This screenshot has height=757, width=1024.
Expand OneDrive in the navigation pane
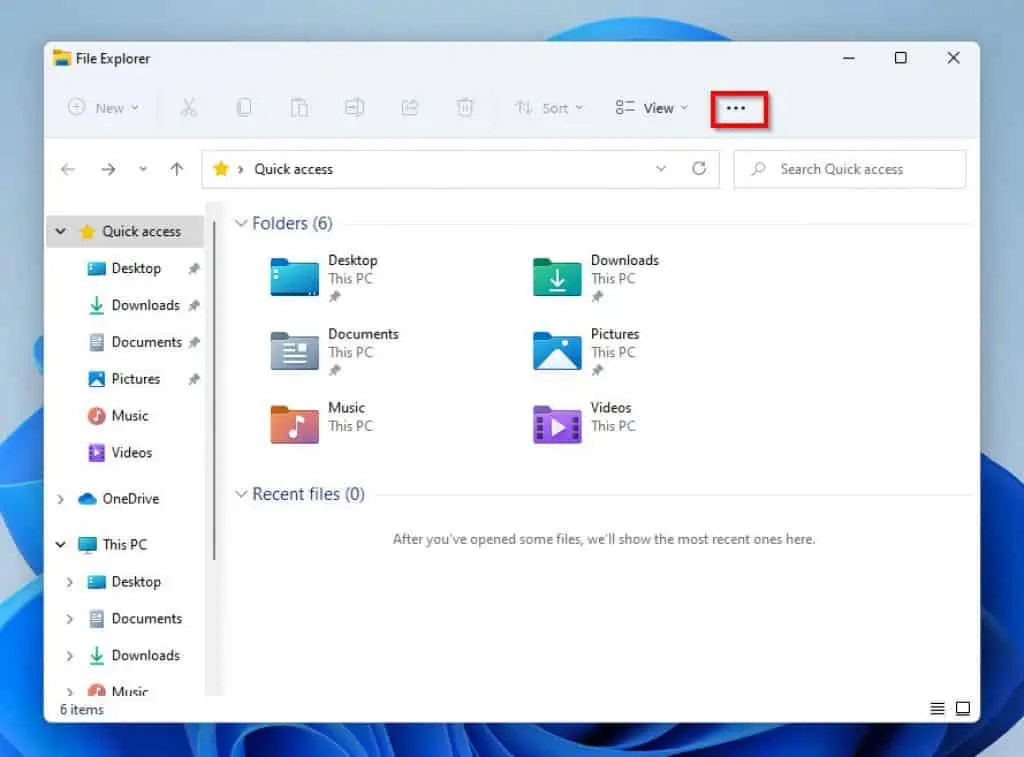coord(59,498)
